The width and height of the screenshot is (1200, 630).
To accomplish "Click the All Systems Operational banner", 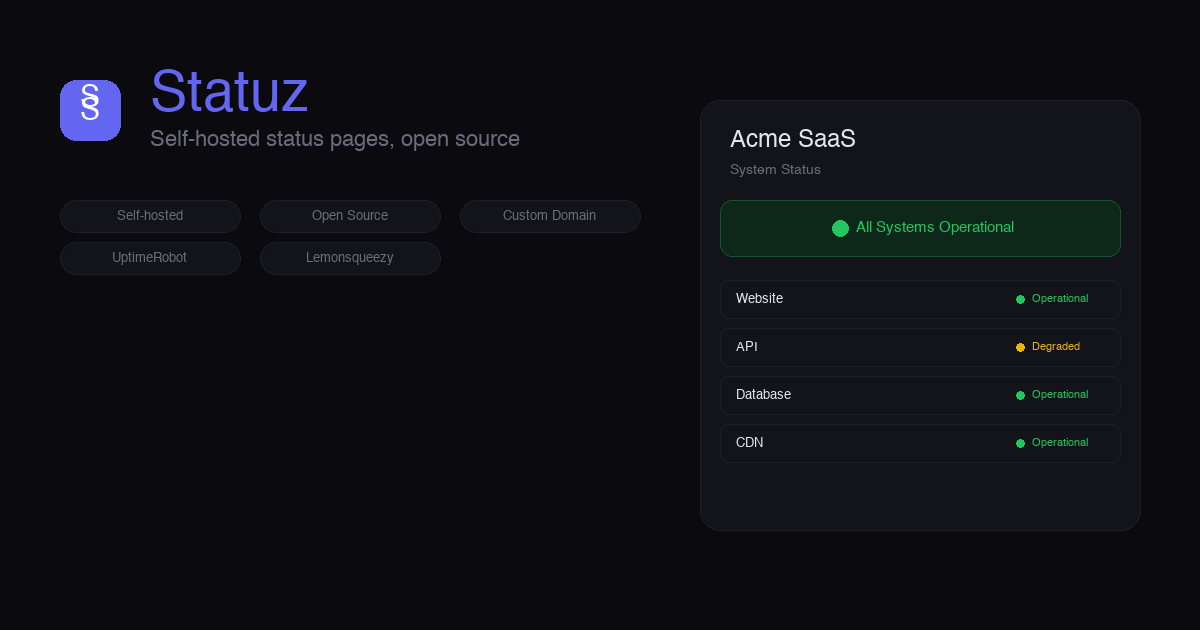I will coord(920,228).
